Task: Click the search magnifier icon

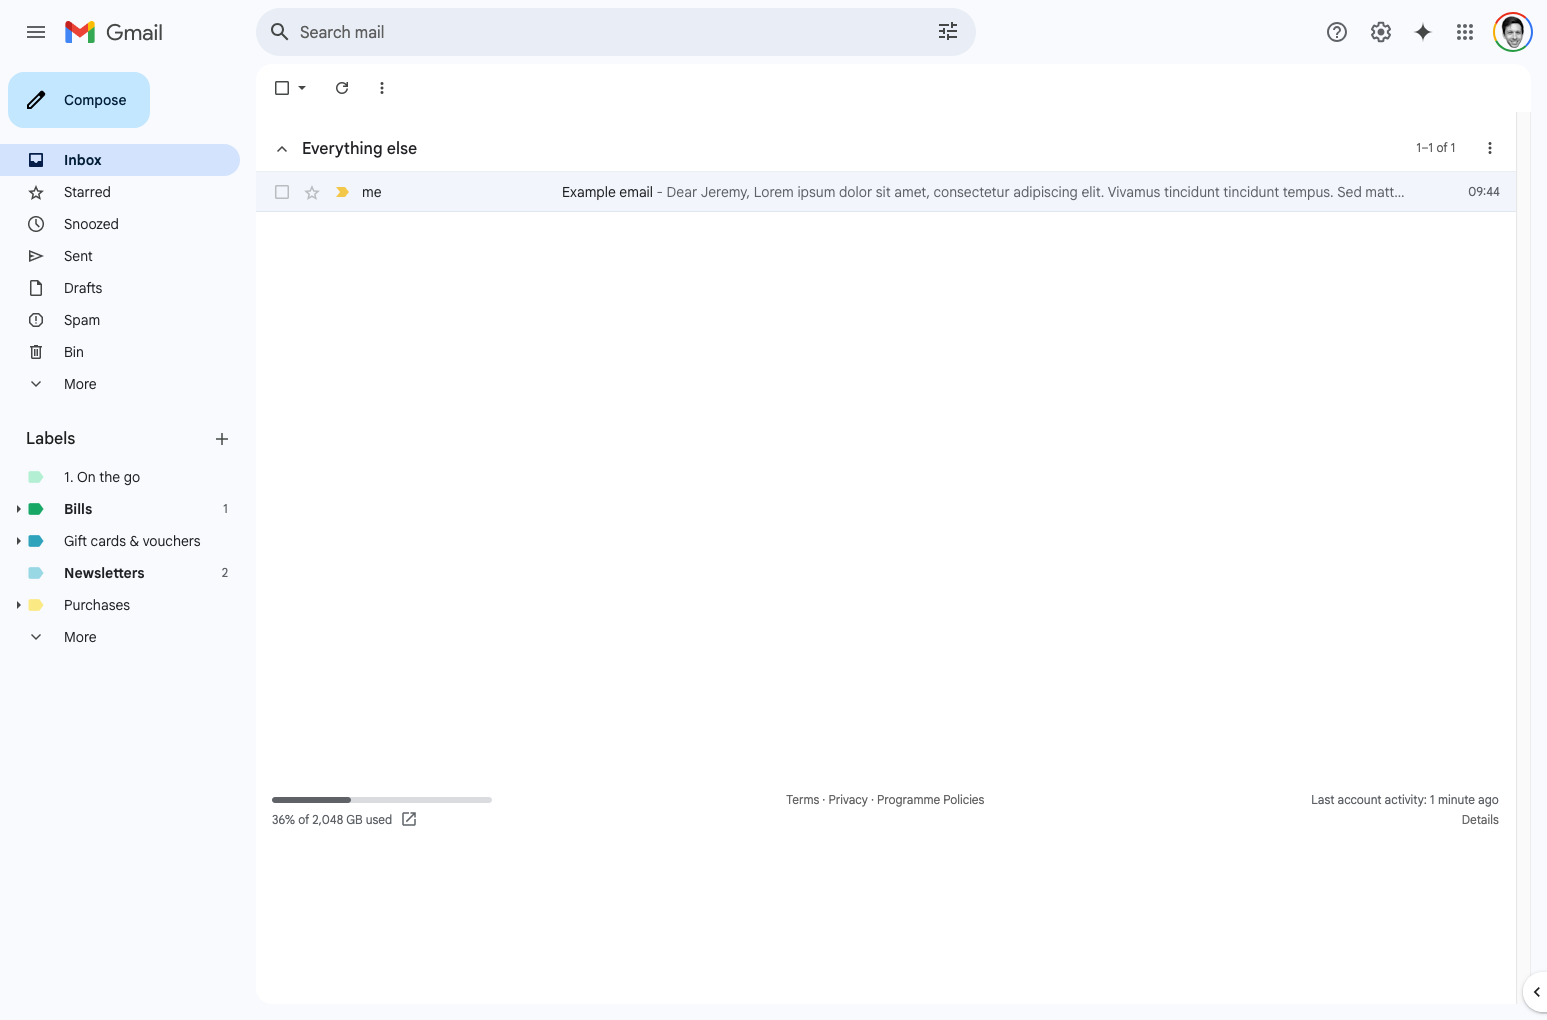Action: tap(280, 32)
